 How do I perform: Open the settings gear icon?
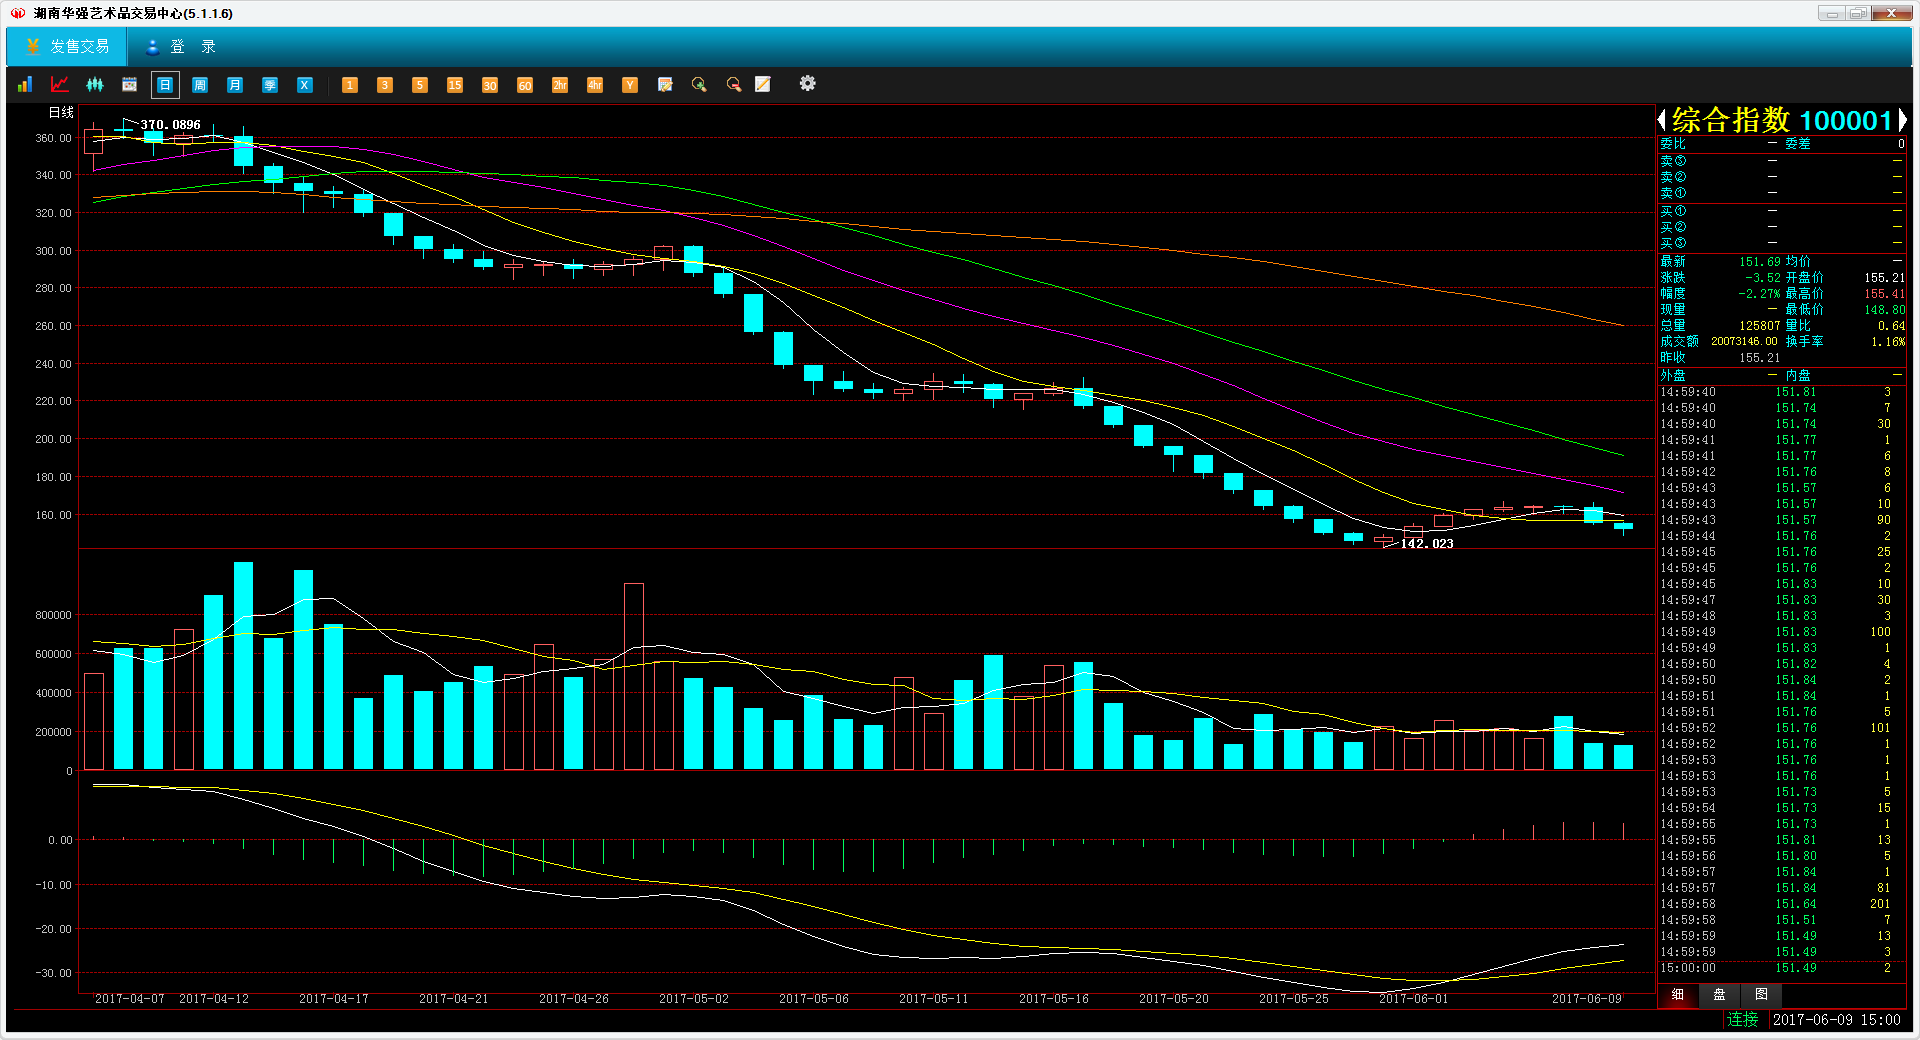tap(807, 84)
